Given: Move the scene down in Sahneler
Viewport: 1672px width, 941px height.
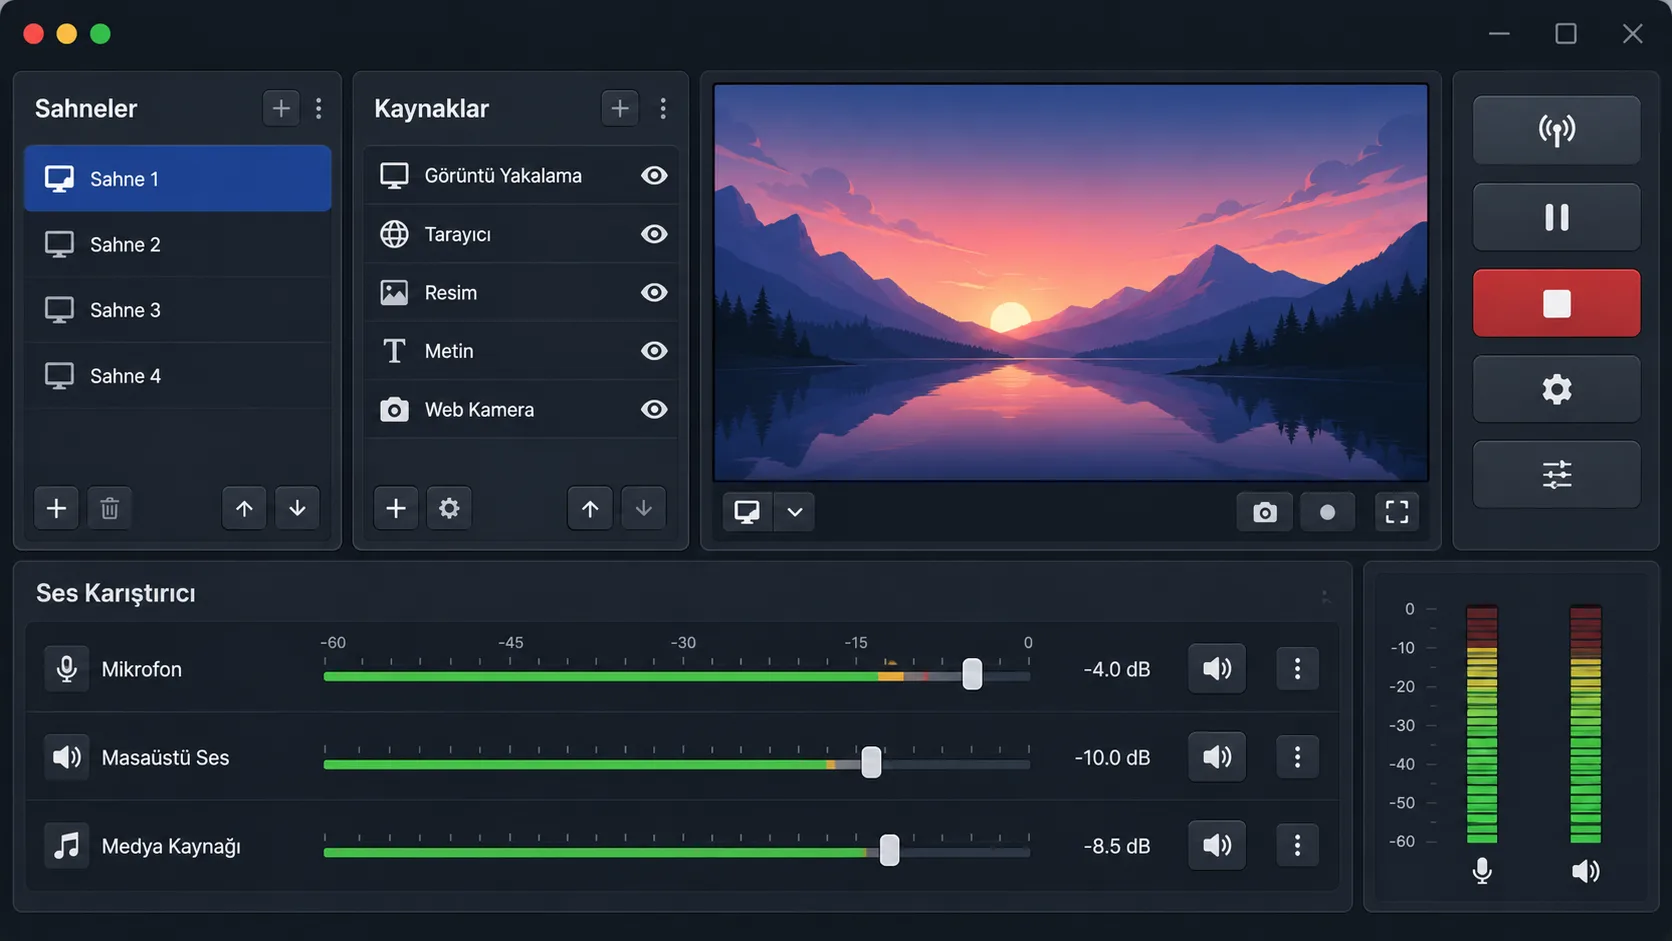Looking at the screenshot, I should pyautogui.click(x=297, y=508).
